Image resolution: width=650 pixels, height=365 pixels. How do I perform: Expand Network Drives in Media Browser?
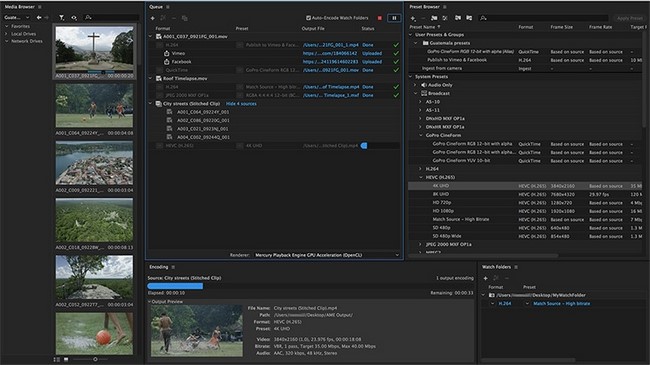(7, 41)
